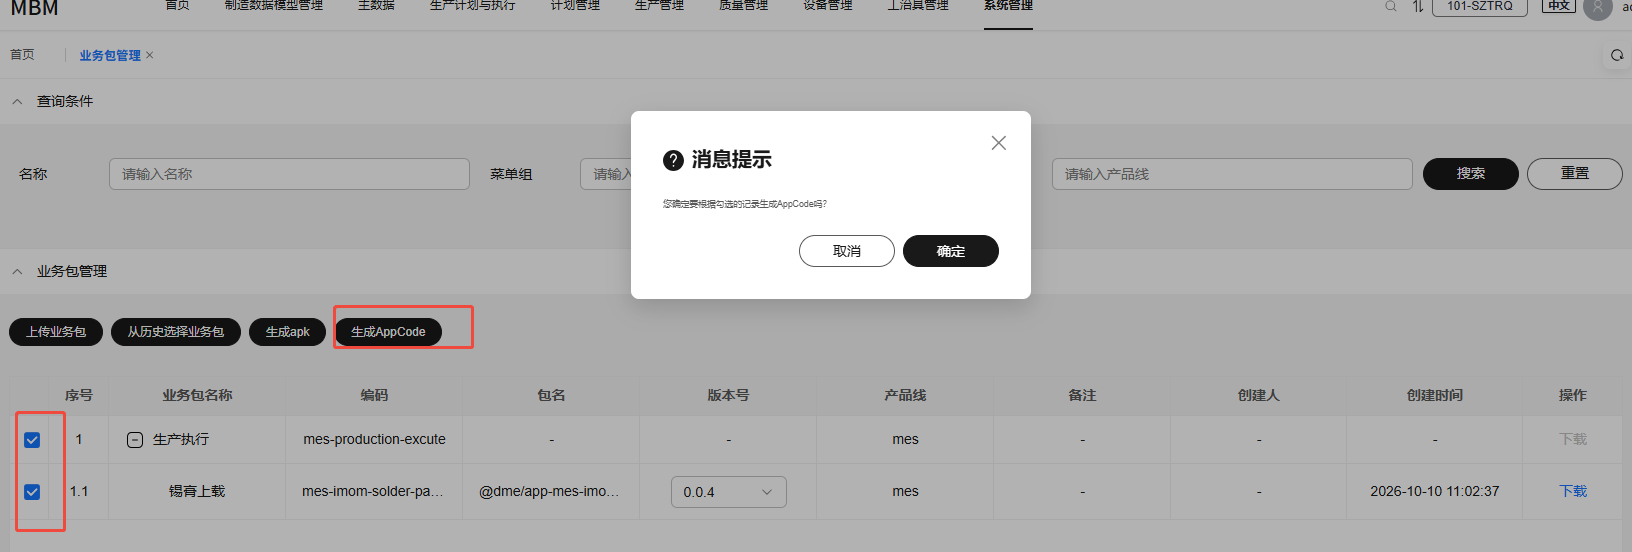Click the 生成AppCode button
The height and width of the screenshot is (552, 1632).
point(388,332)
